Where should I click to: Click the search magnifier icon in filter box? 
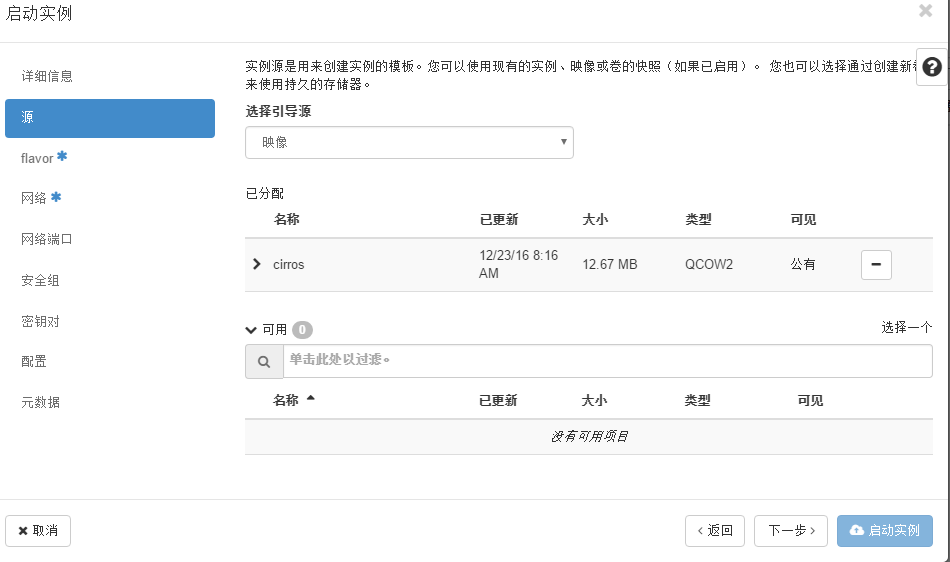[x=264, y=362]
